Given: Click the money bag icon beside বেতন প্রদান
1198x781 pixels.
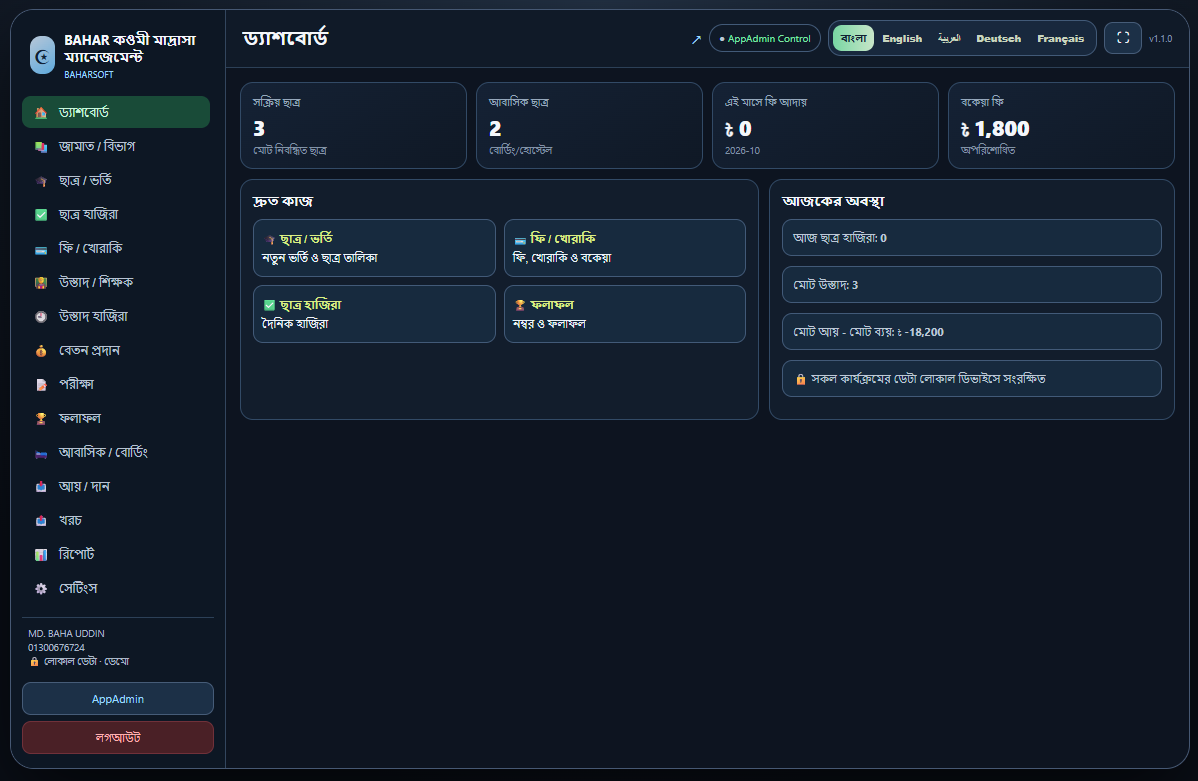Looking at the screenshot, I should [x=41, y=351].
